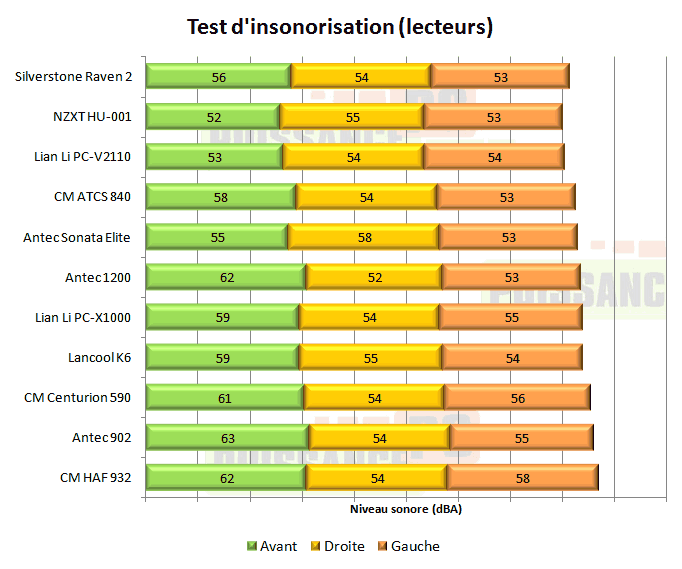The image size is (682, 569).
Task: Select CM ATCS 840 green bar 58
Action: [220, 196]
